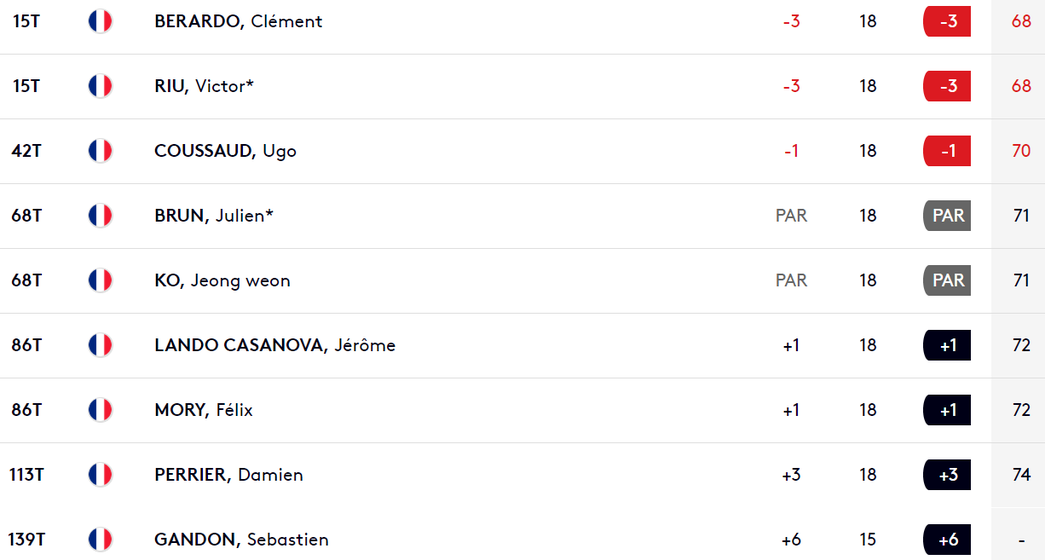The height and width of the screenshot is (560, 1045).
Task: Click the flag icon next to RIU, Victor
Action: click(100, 86)
